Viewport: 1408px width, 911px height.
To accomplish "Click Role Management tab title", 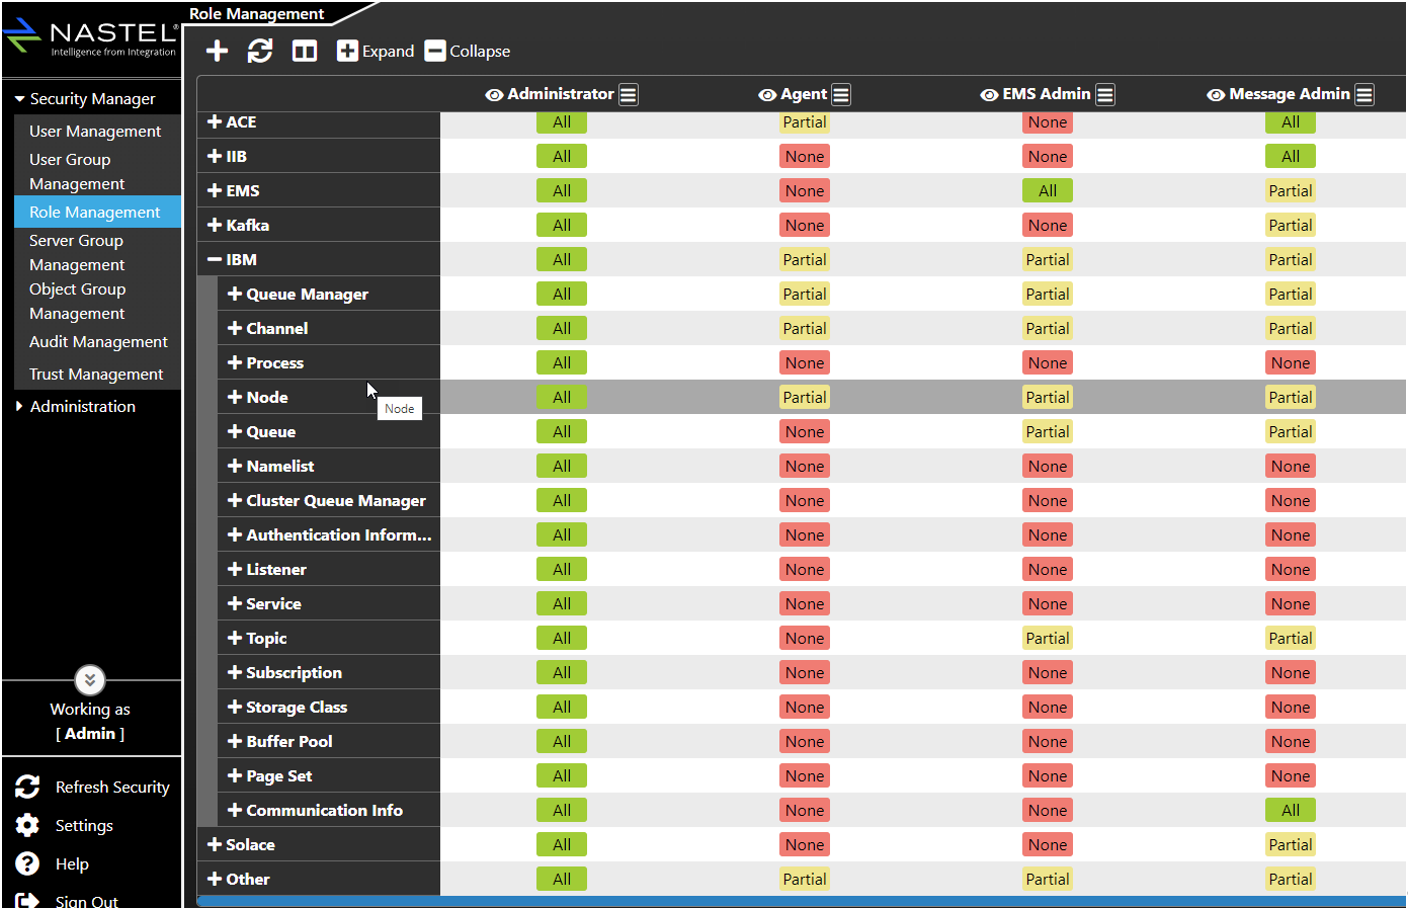I will point(257,13).
